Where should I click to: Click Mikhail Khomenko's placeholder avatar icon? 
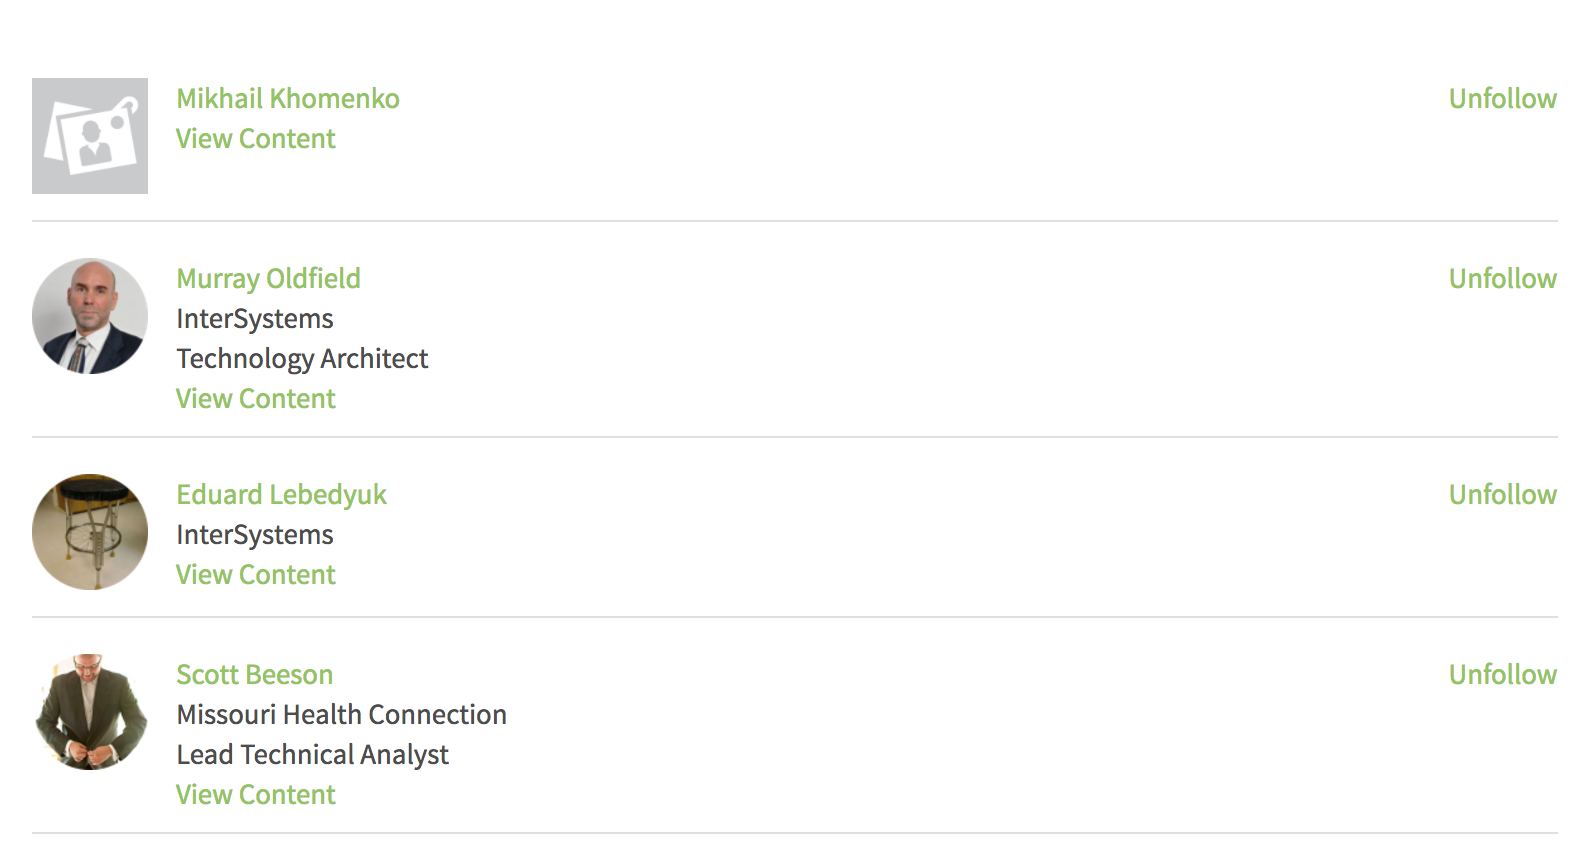tap(90, 136)
